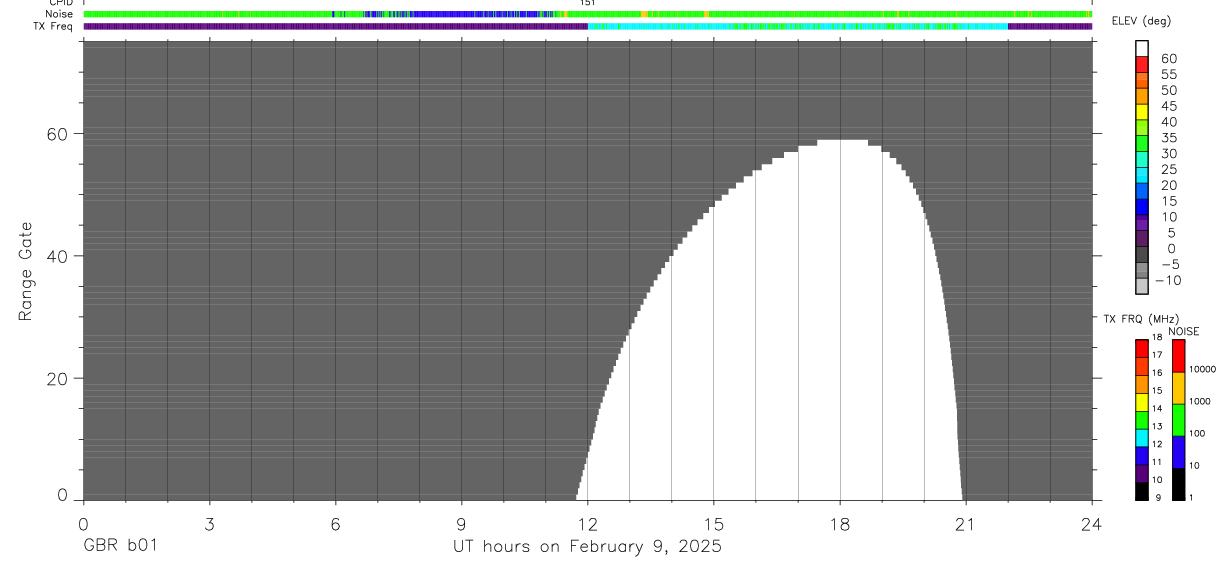Click the "30" label on ELEV color bar

click(1169, 153)
